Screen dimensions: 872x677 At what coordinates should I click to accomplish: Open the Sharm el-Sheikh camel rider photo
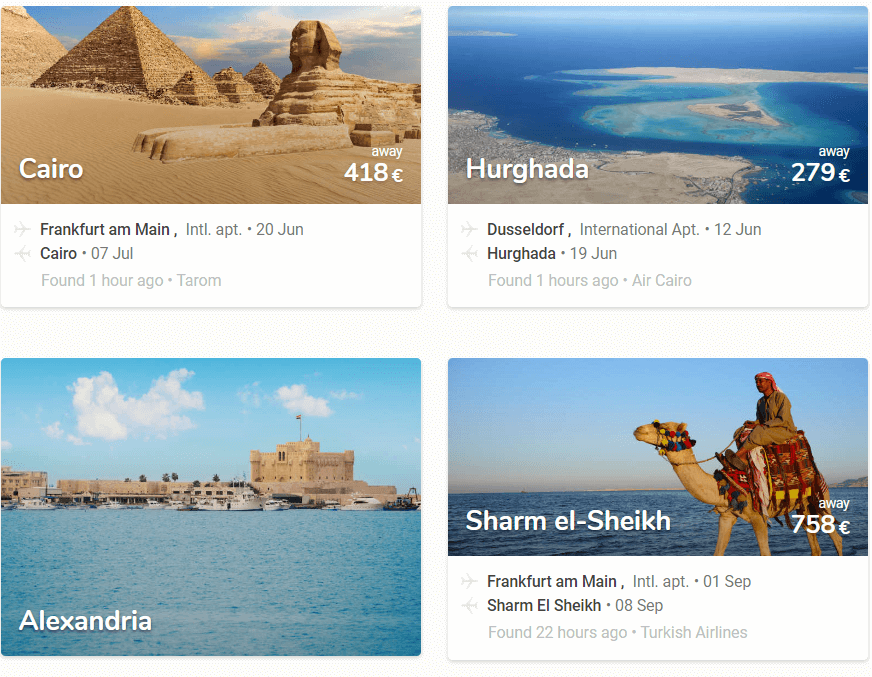pyautogui.click(x=658, y=457)
